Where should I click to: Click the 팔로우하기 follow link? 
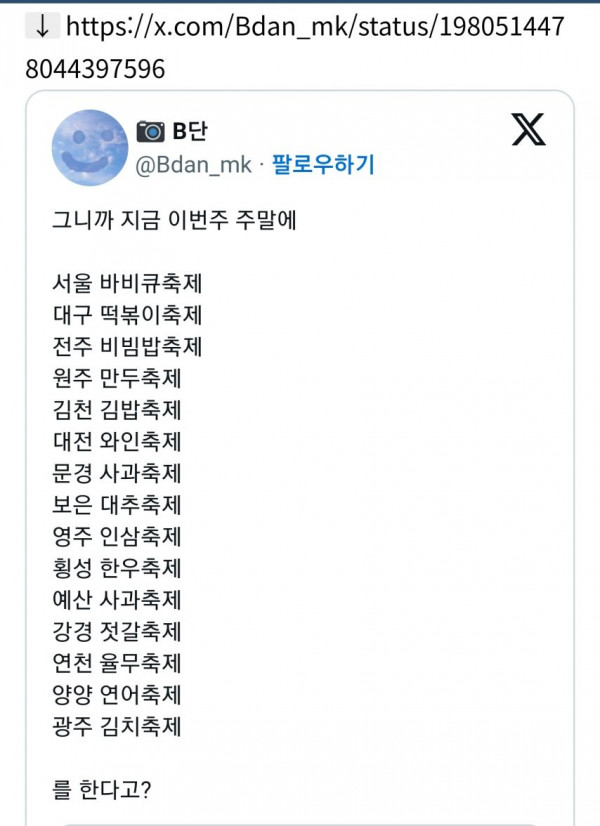tap(322, 165)
